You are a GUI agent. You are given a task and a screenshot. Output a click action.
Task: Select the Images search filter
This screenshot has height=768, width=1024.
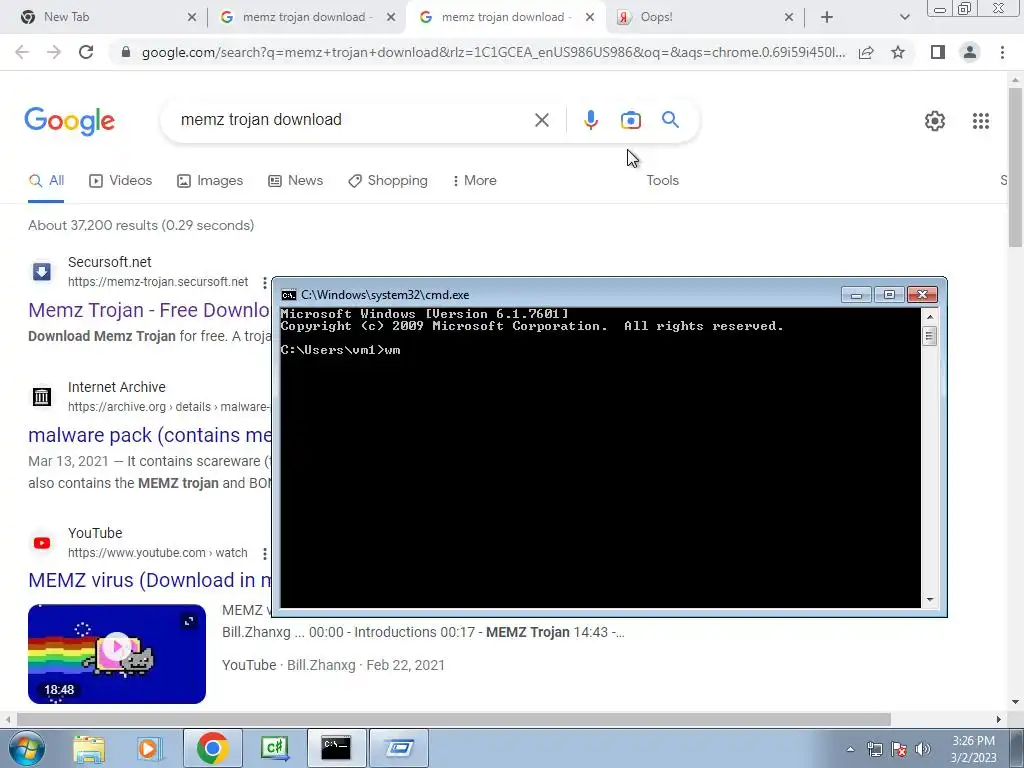pyautogui.click(x=210, y=180)
